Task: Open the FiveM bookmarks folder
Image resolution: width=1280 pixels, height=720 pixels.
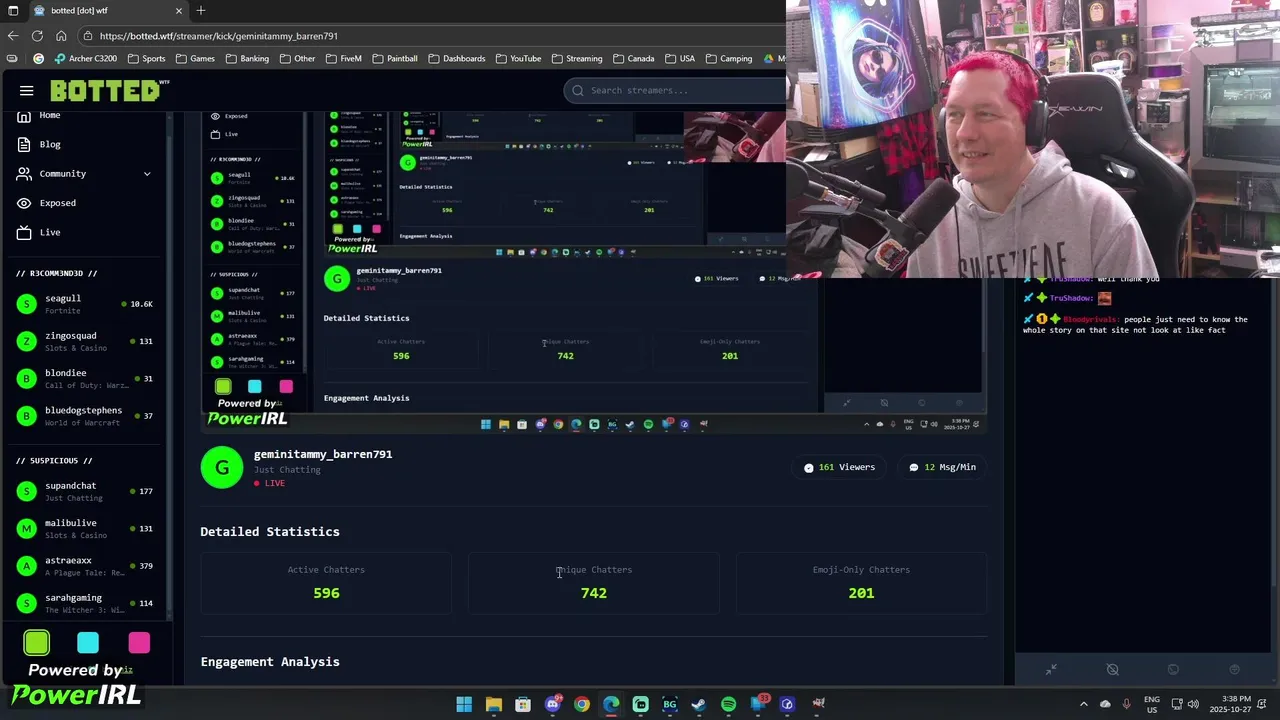Action: click(x=343, y=59)
